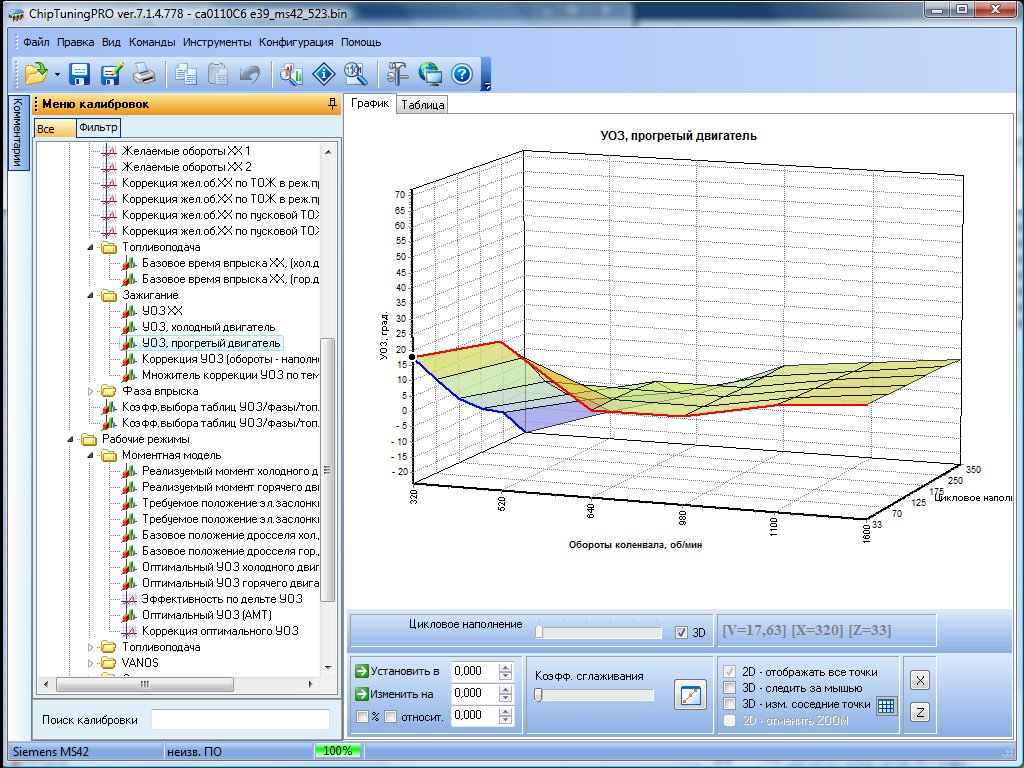
Task: Collapse the 'Зажигание' folder in the tree
Action: [x=89, y=295]
